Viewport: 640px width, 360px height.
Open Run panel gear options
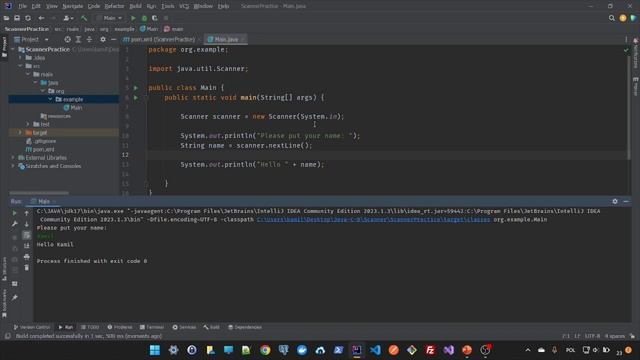coord(615,201)
